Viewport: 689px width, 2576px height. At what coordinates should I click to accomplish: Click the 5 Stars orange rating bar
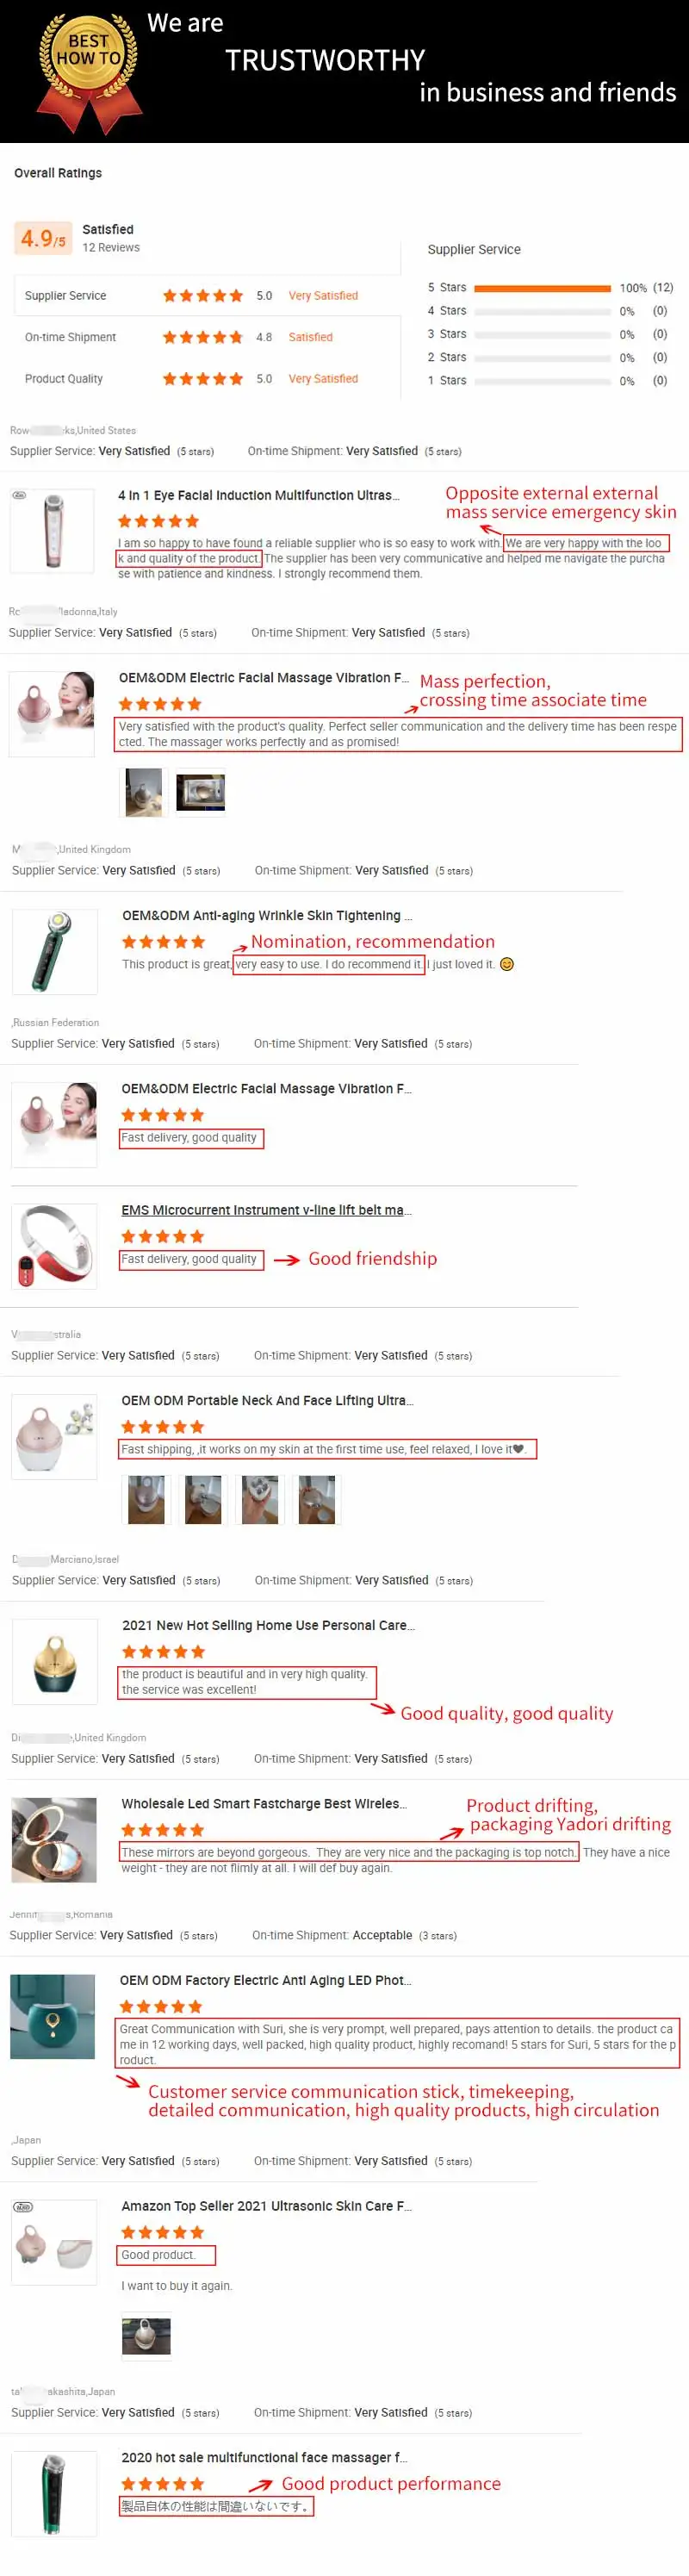coord(542,288)
